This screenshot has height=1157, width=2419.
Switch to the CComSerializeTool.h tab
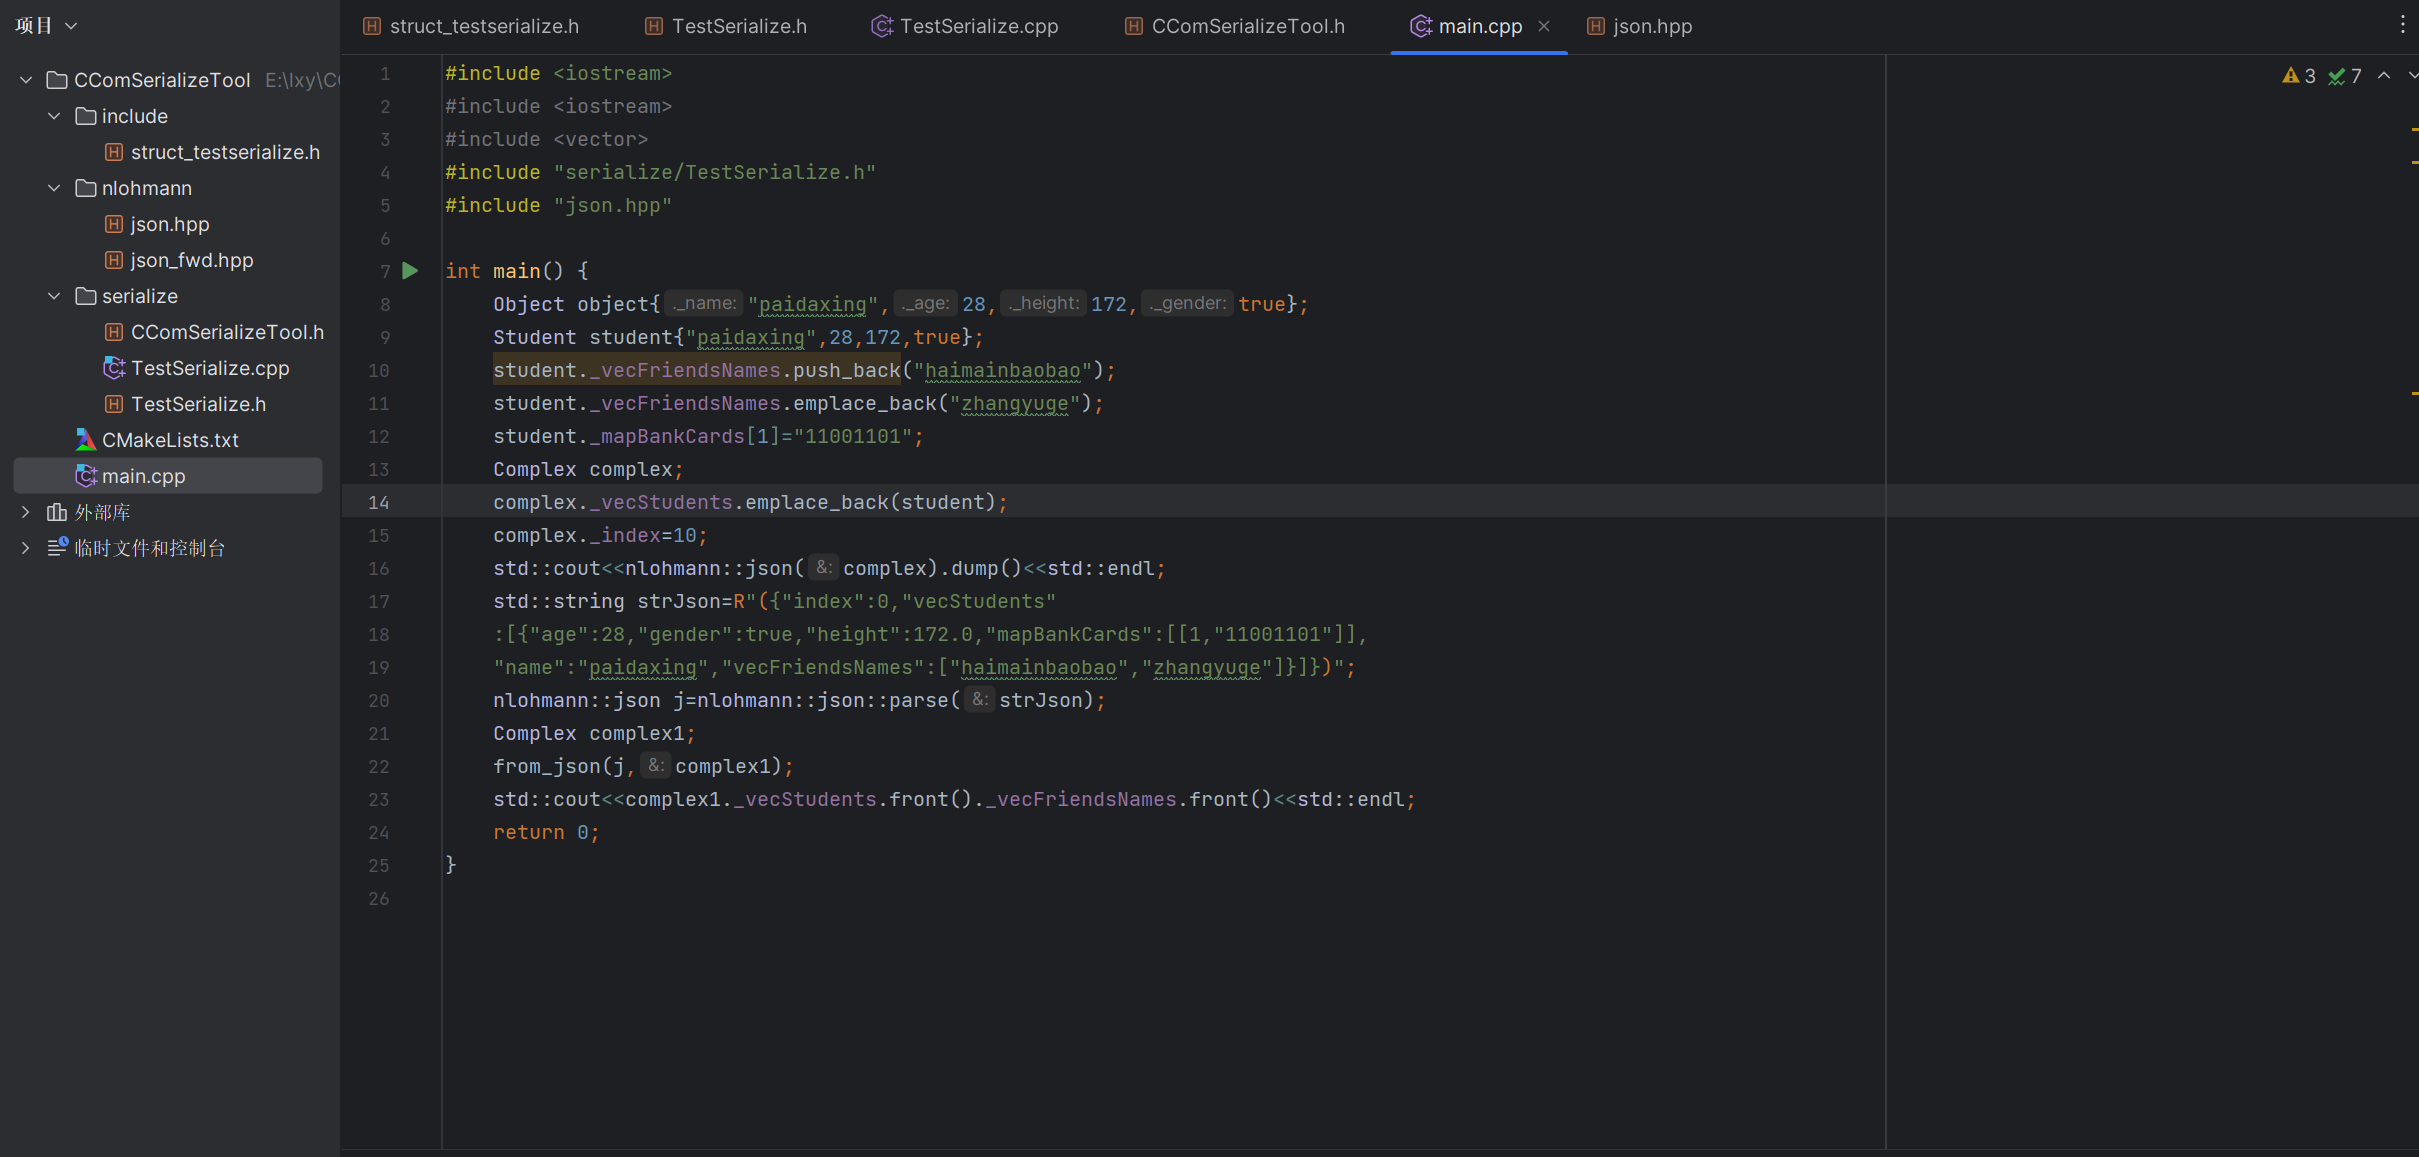(1247, 26)
